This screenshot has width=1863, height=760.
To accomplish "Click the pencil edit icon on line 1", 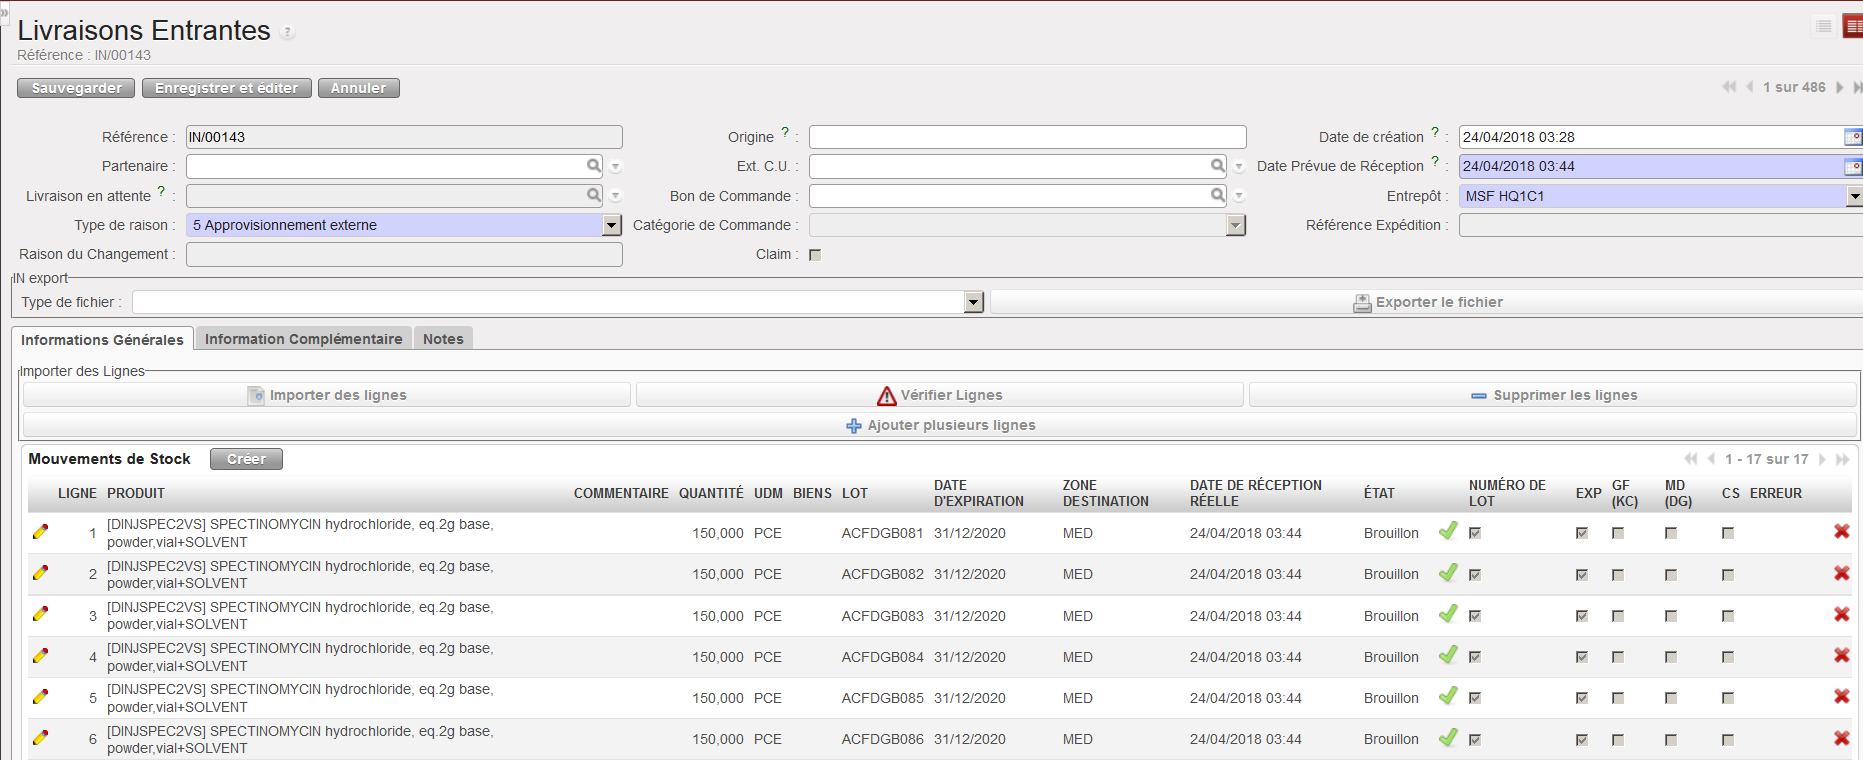I will tap(40, 532).
